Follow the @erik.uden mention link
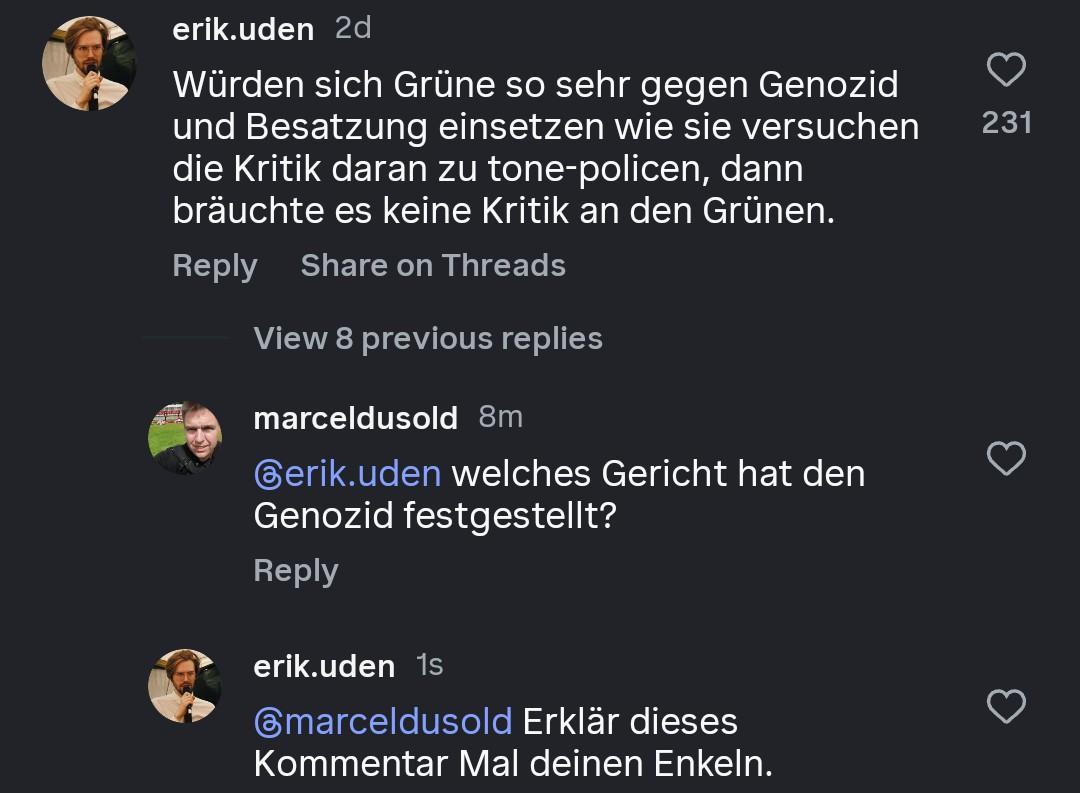 (x=347, y=473)
